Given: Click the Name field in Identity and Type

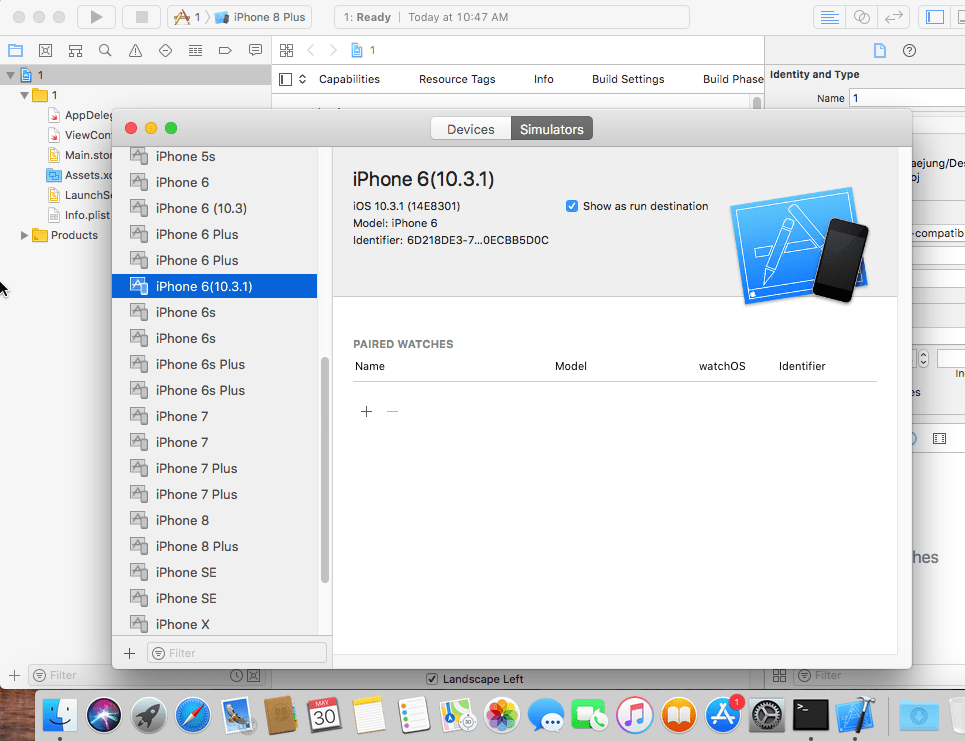Looking at the screenshot, I should 907,98.
